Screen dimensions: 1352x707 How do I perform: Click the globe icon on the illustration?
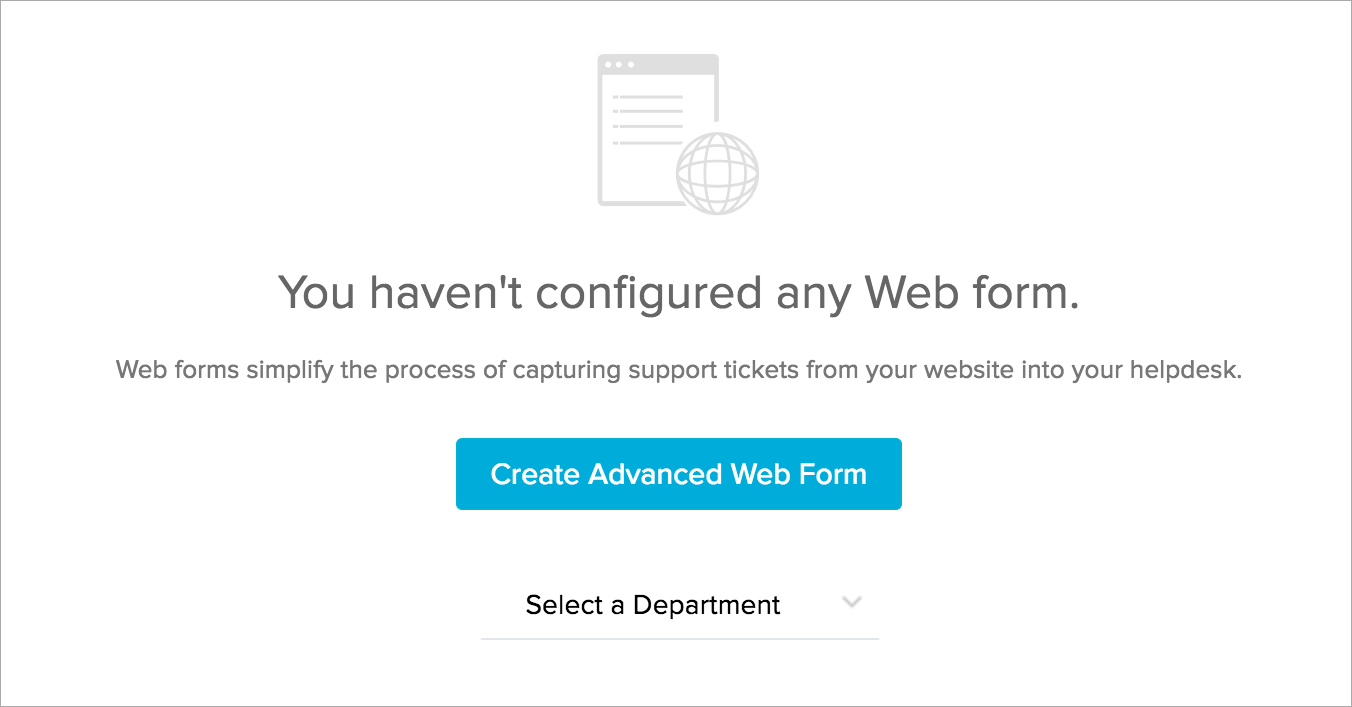pos(717,172)
